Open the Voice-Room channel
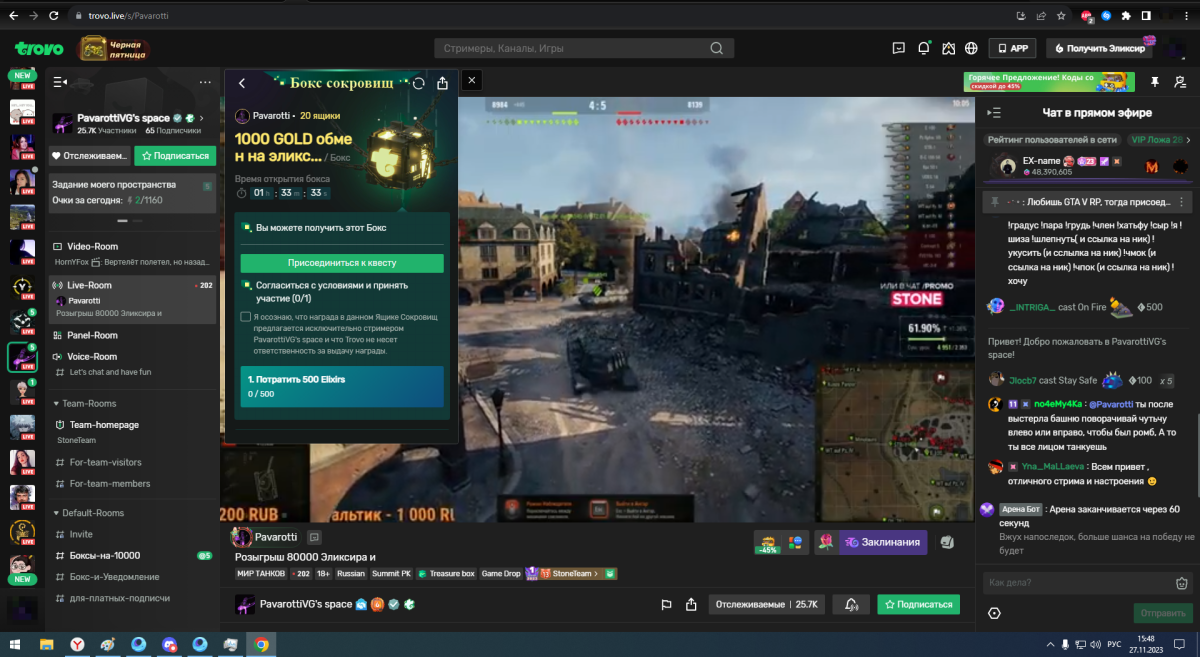 (x=92, y=357)
